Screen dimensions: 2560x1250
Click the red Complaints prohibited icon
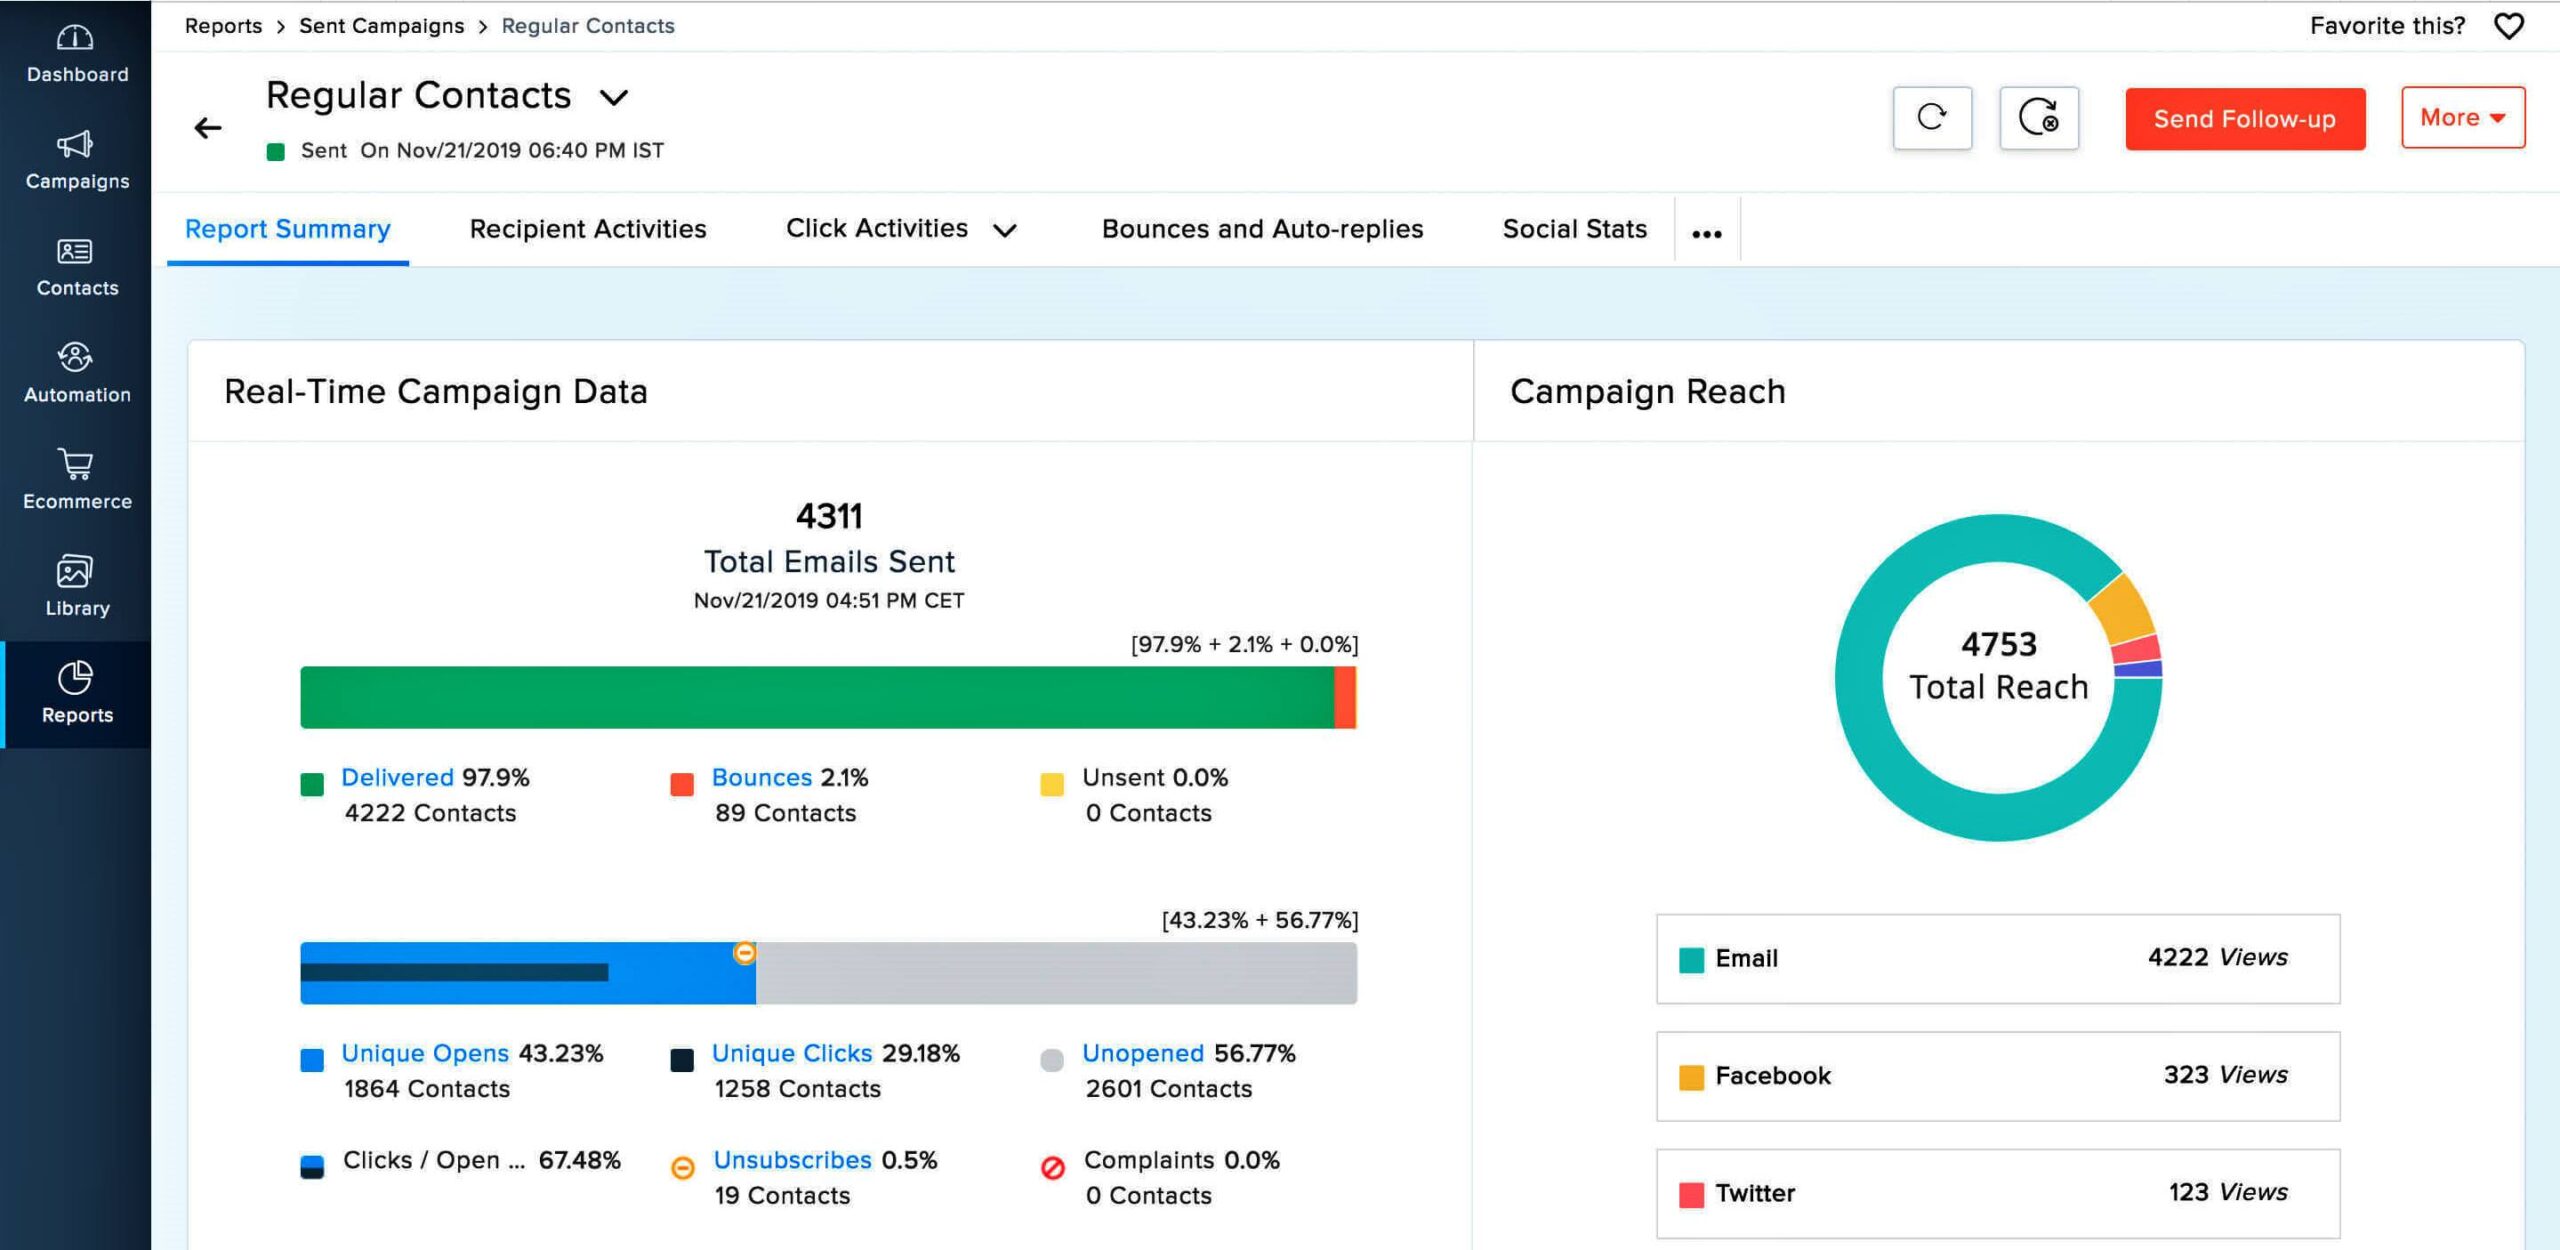pos(1053,1167)
